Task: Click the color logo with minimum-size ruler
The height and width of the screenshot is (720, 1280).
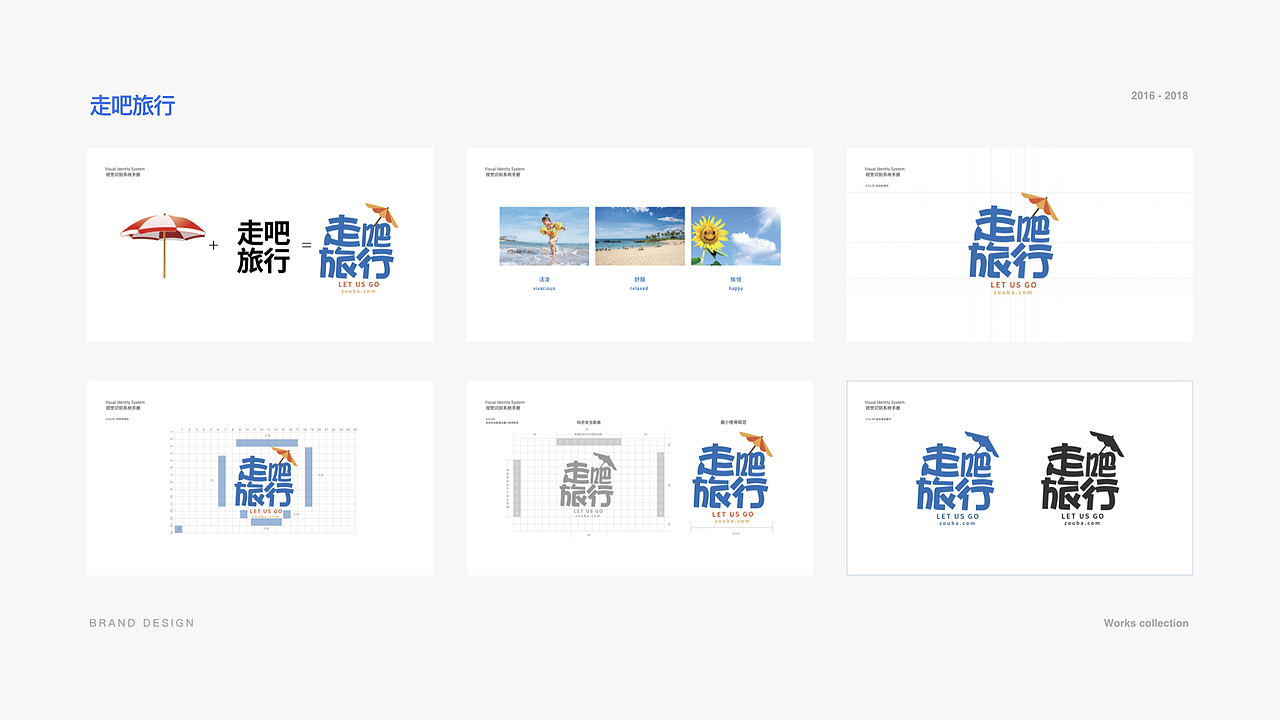Action: pos(732,479)
